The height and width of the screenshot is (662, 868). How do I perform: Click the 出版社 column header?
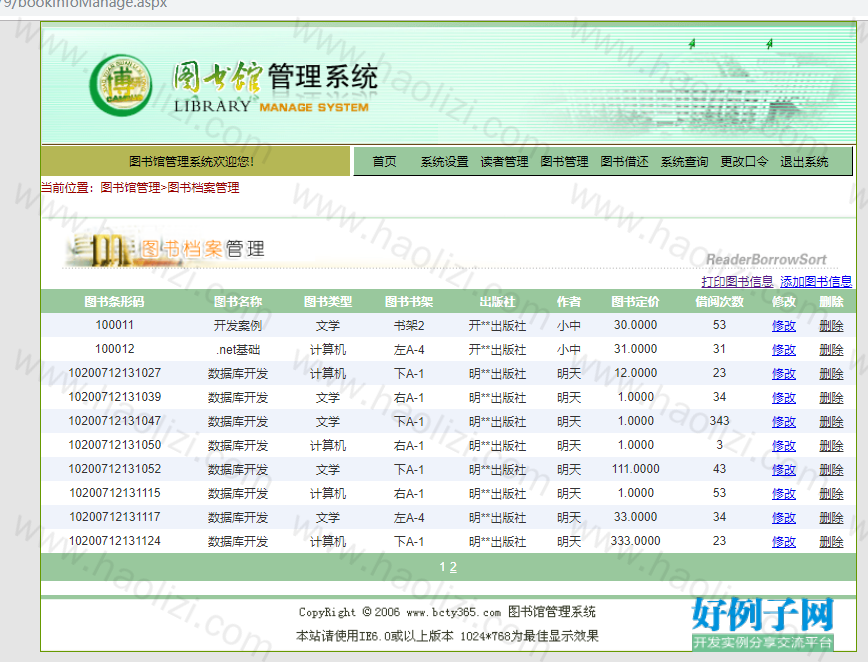click(x=497, y=302)
